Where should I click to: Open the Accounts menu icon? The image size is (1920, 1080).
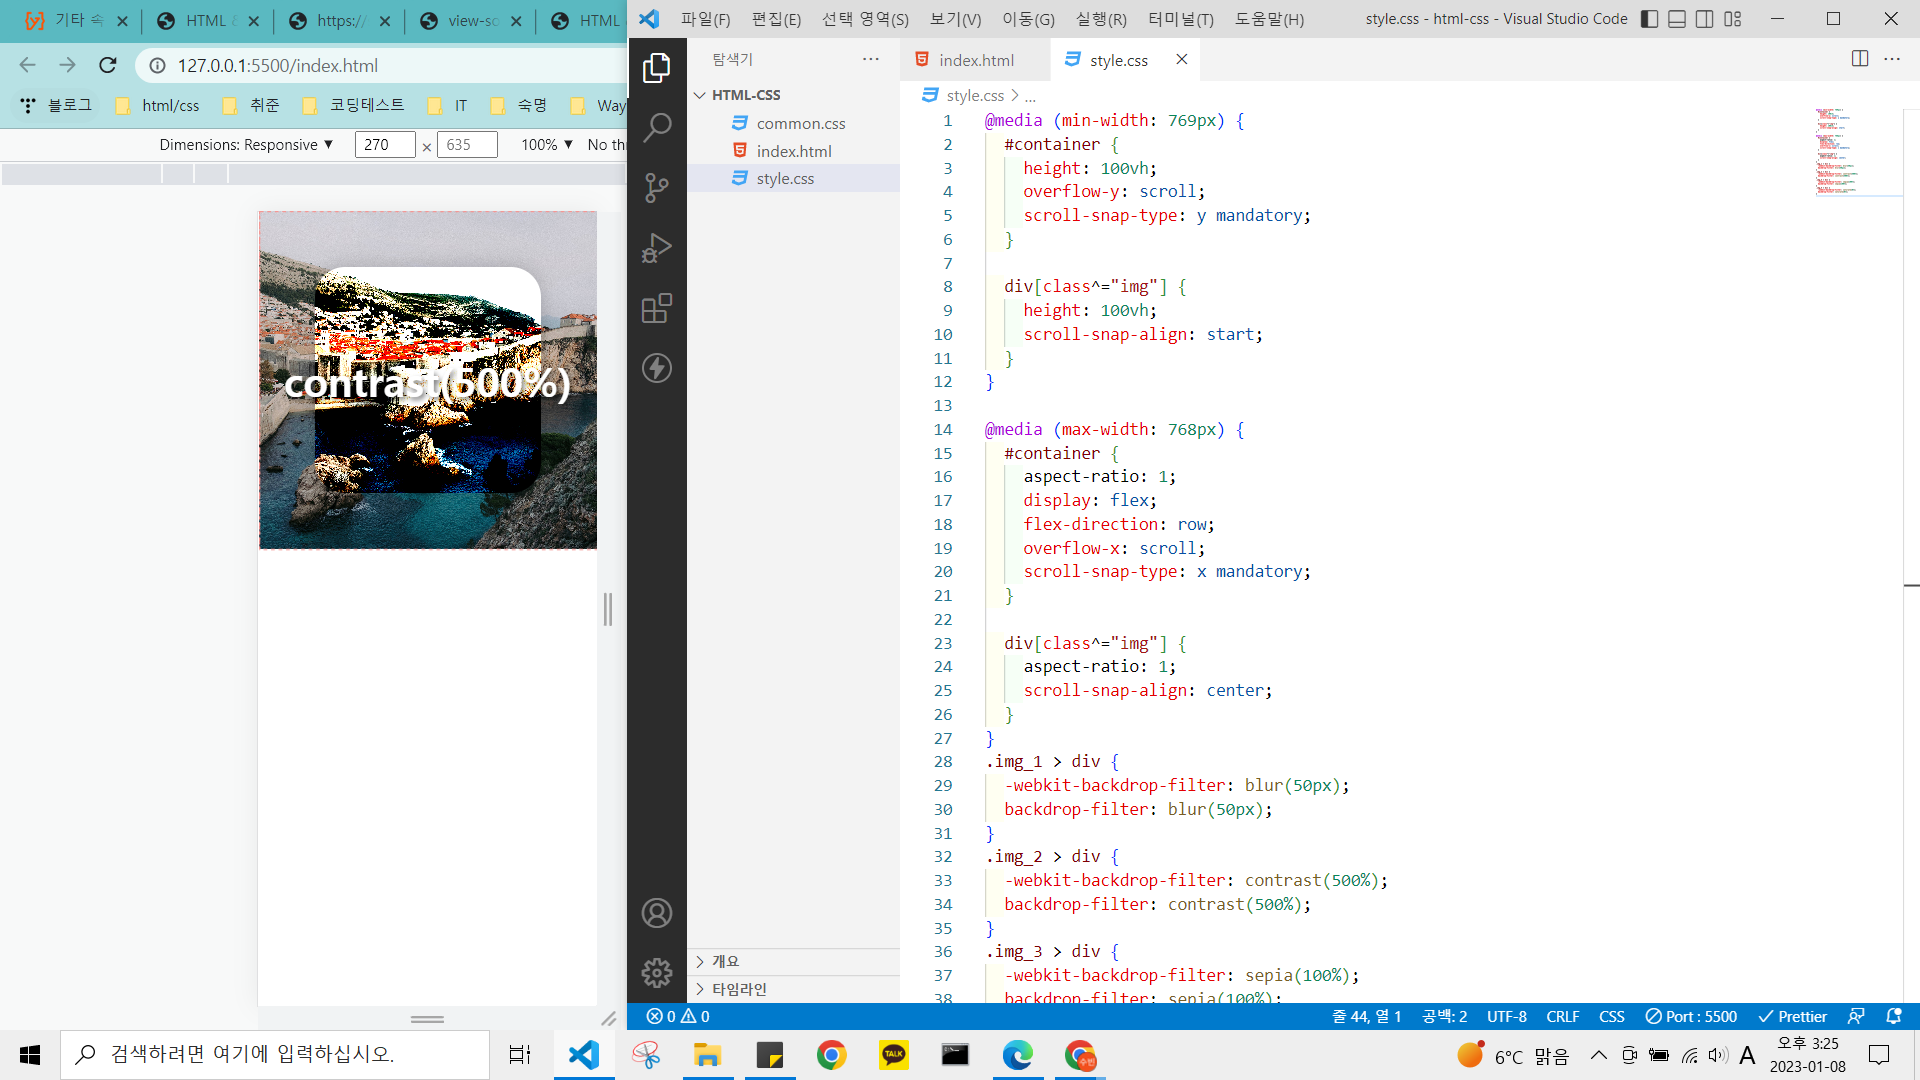[657, 913]
